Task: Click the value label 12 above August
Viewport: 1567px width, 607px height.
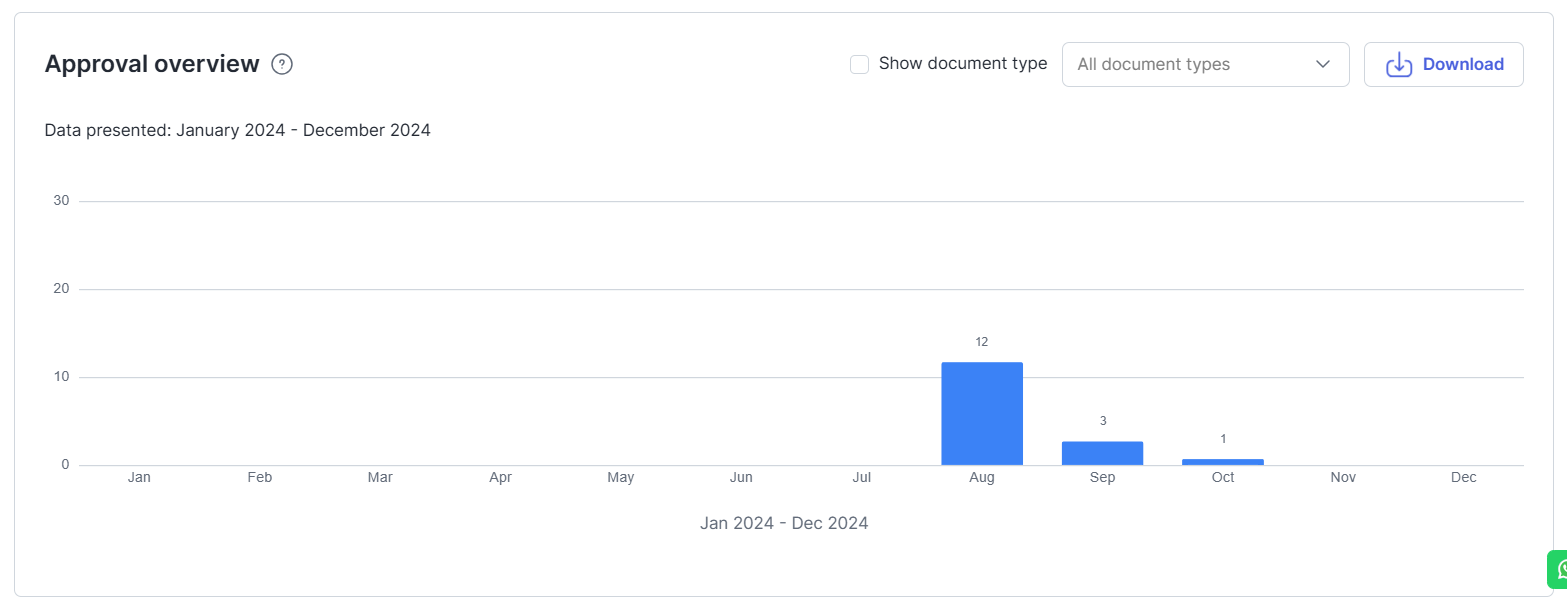Action: point(981,342)
